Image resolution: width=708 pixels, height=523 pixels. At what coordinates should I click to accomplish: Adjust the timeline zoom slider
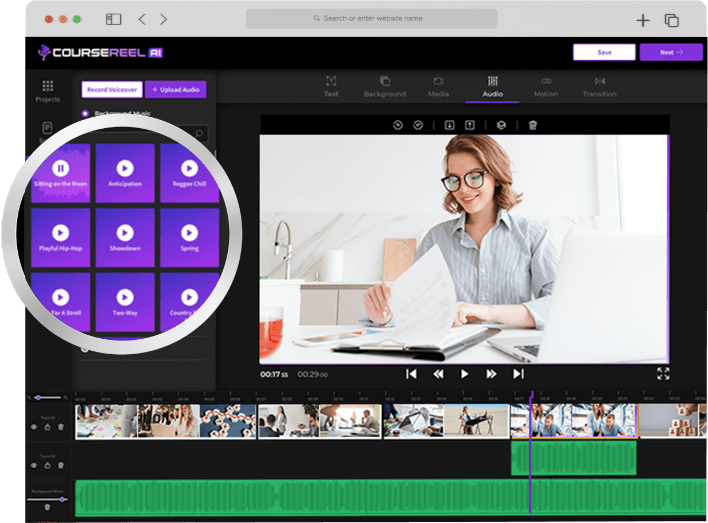click(x=47, y=397)
